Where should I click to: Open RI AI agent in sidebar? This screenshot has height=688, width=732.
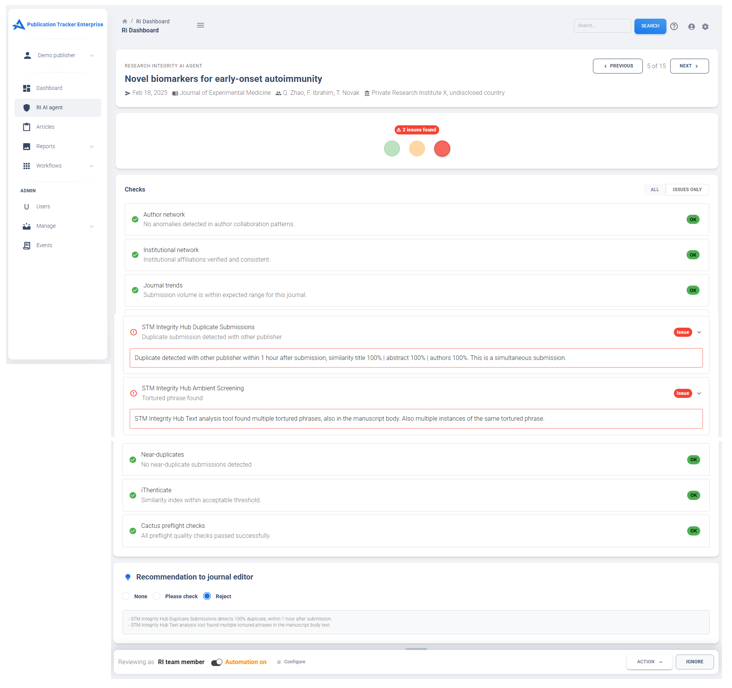(57, 107)
